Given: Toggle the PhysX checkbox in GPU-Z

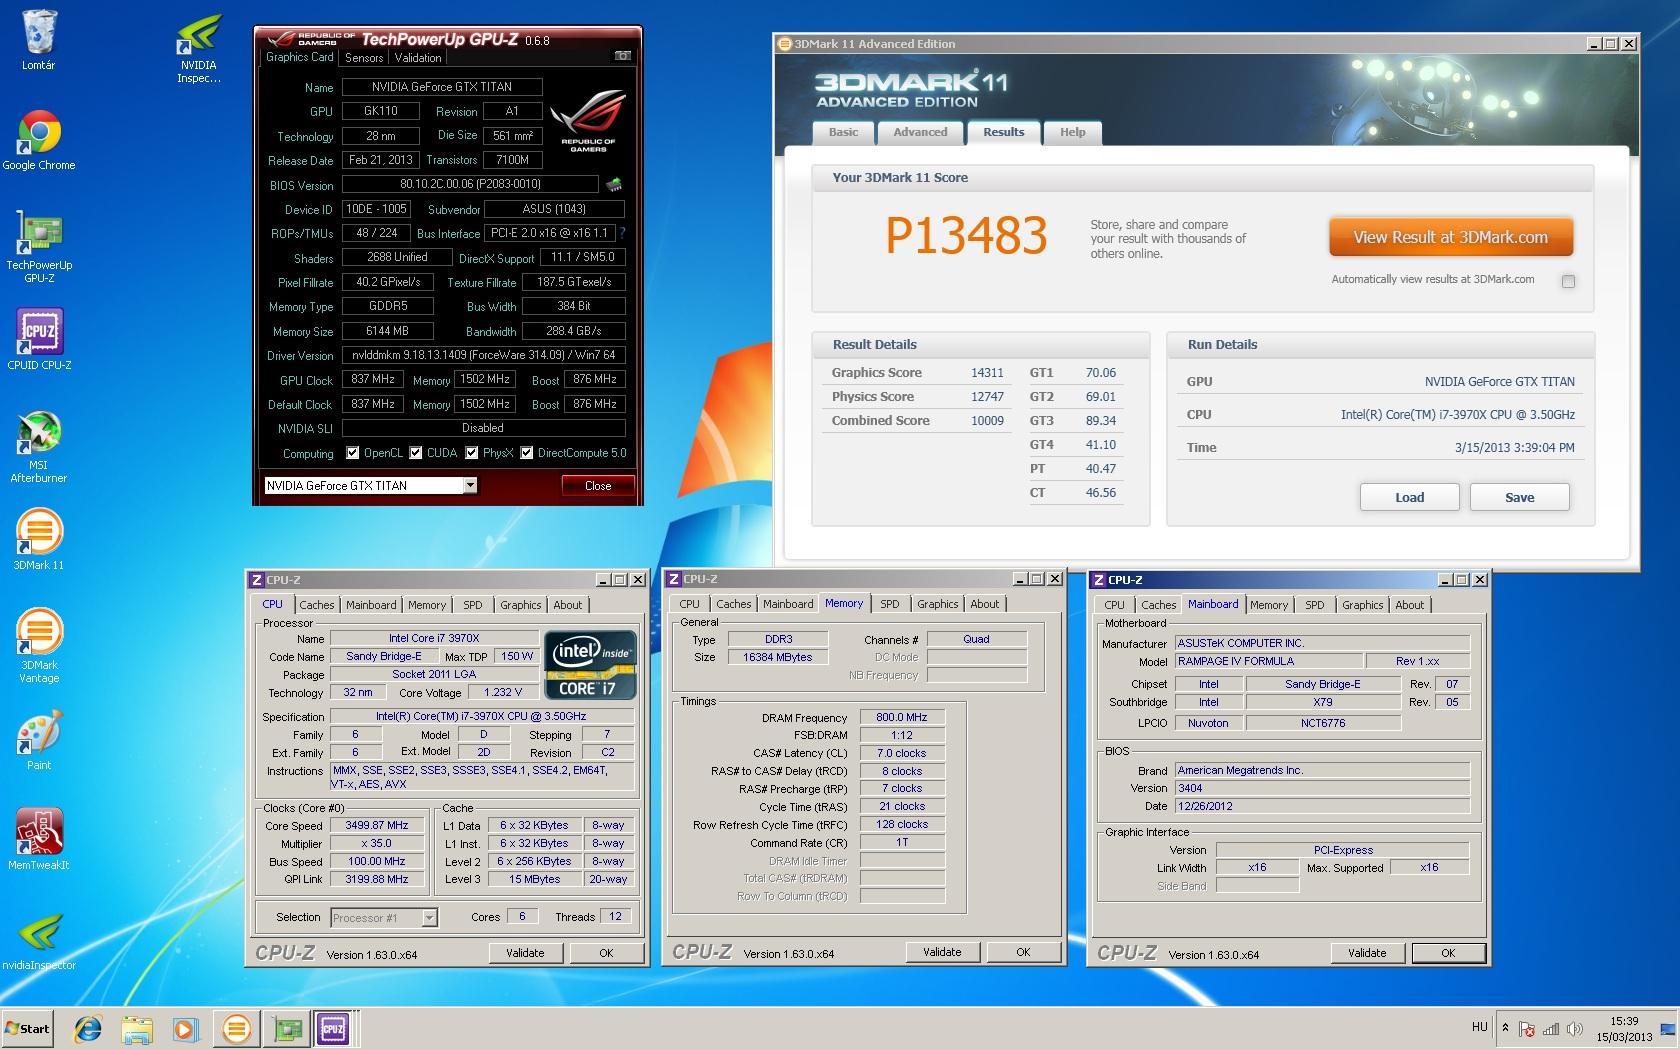Looking at the screenshot, I should click(x=472, y=453).
